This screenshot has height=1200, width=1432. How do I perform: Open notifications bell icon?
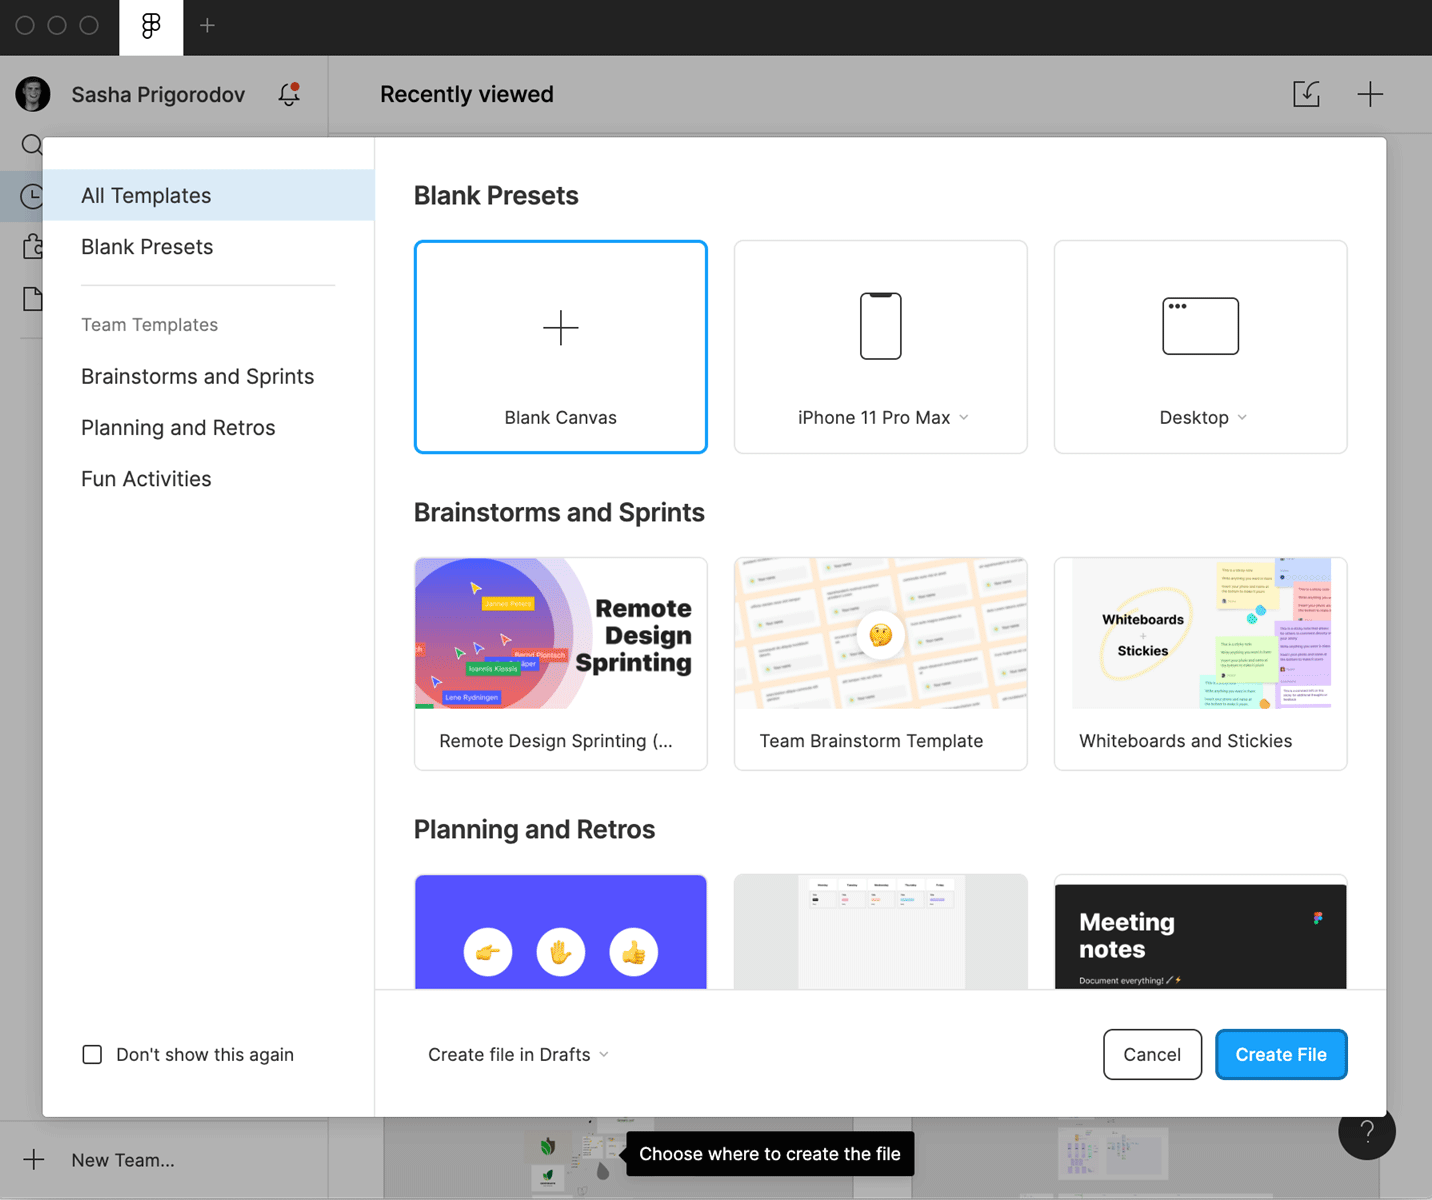289,94
